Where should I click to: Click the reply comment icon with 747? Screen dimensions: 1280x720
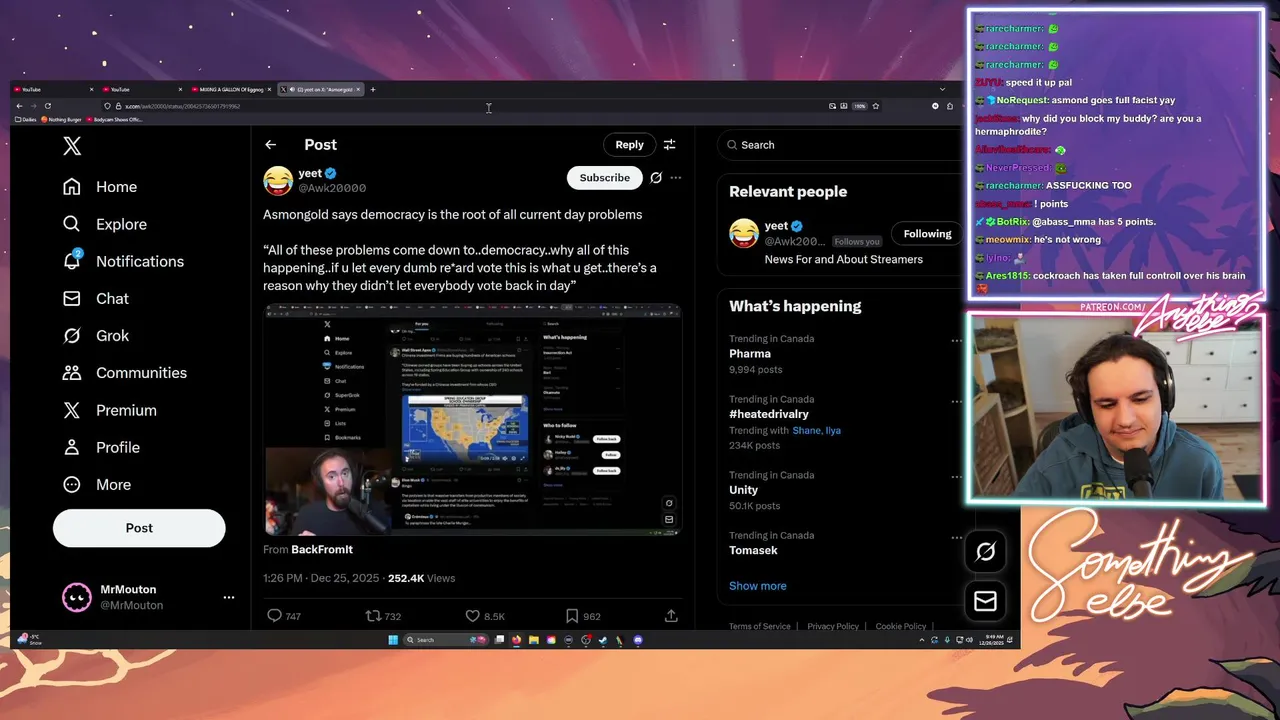coord(274,616)
